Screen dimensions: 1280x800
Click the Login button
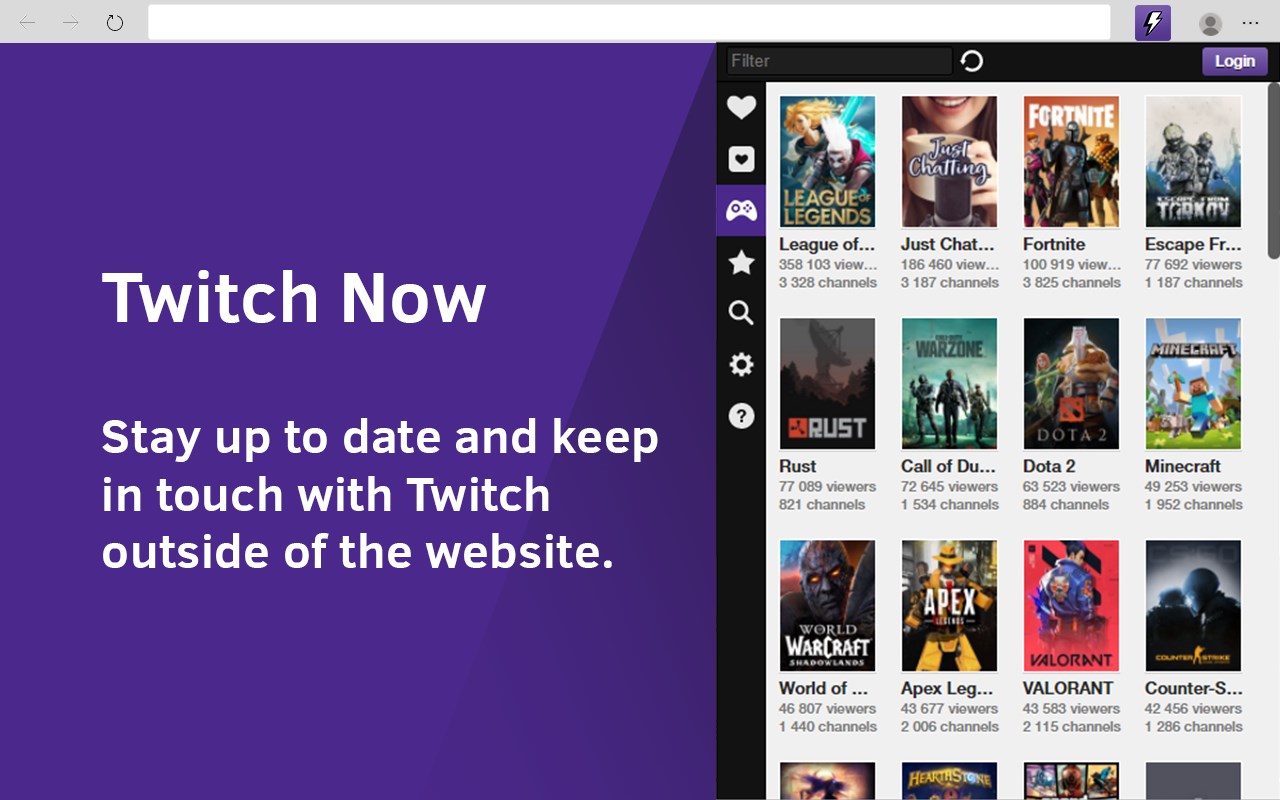(1235, 61)
